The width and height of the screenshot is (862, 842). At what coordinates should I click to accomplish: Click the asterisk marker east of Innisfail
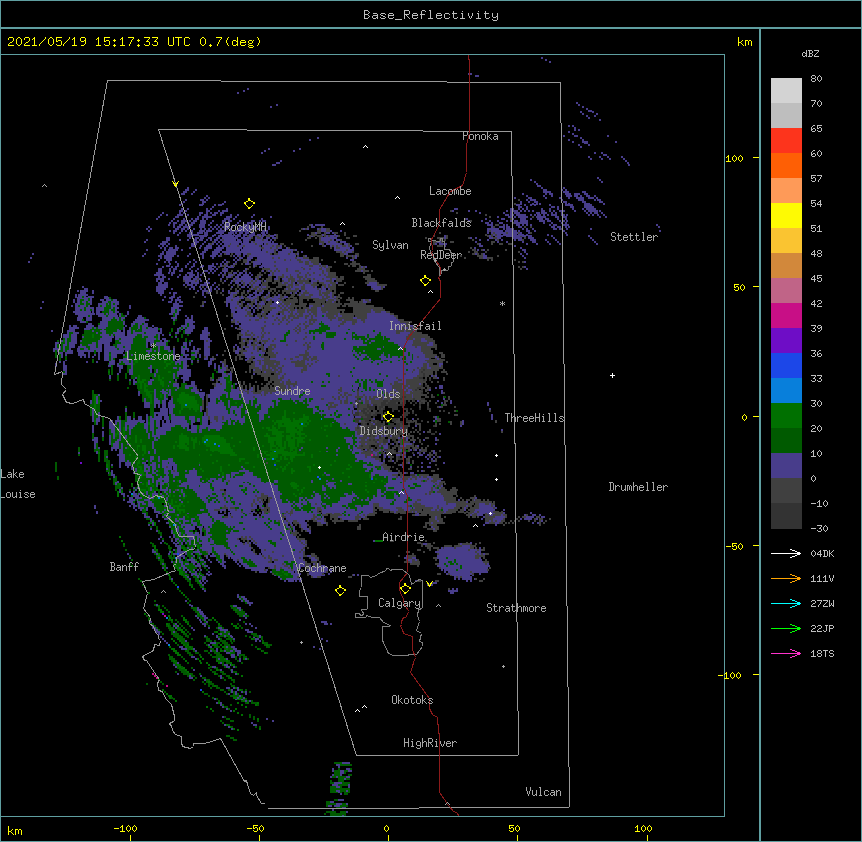pos(502,303)
